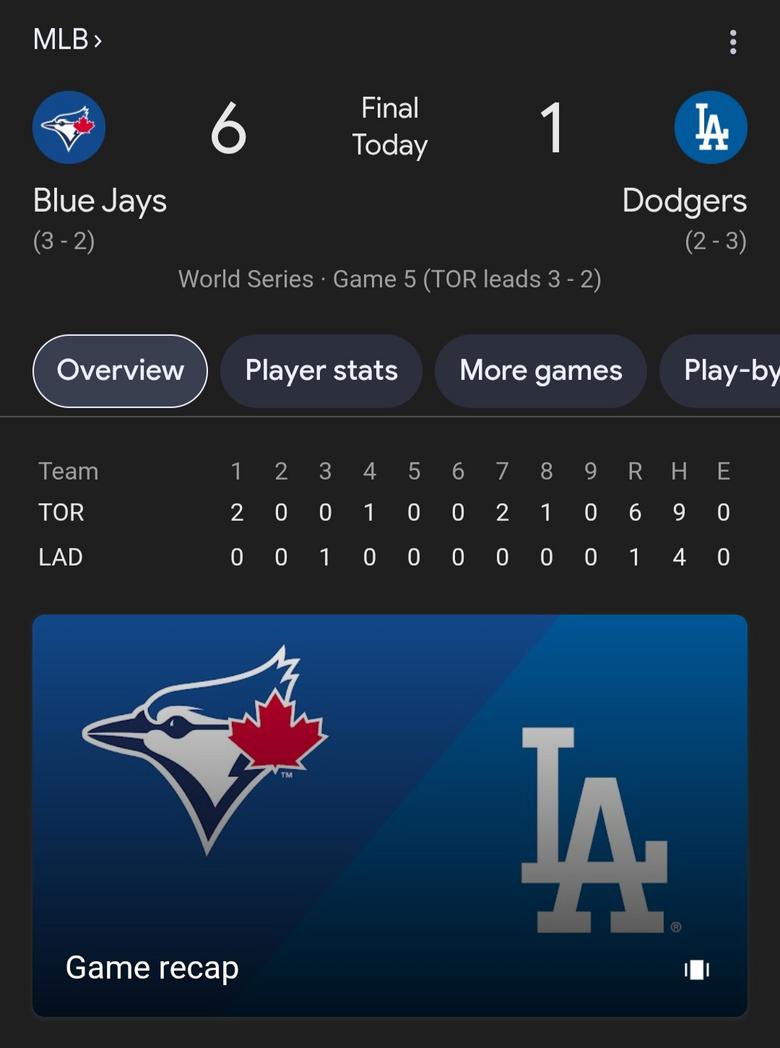Open the Dodgers team name link

pyautogui.click(x=684, y=201)
